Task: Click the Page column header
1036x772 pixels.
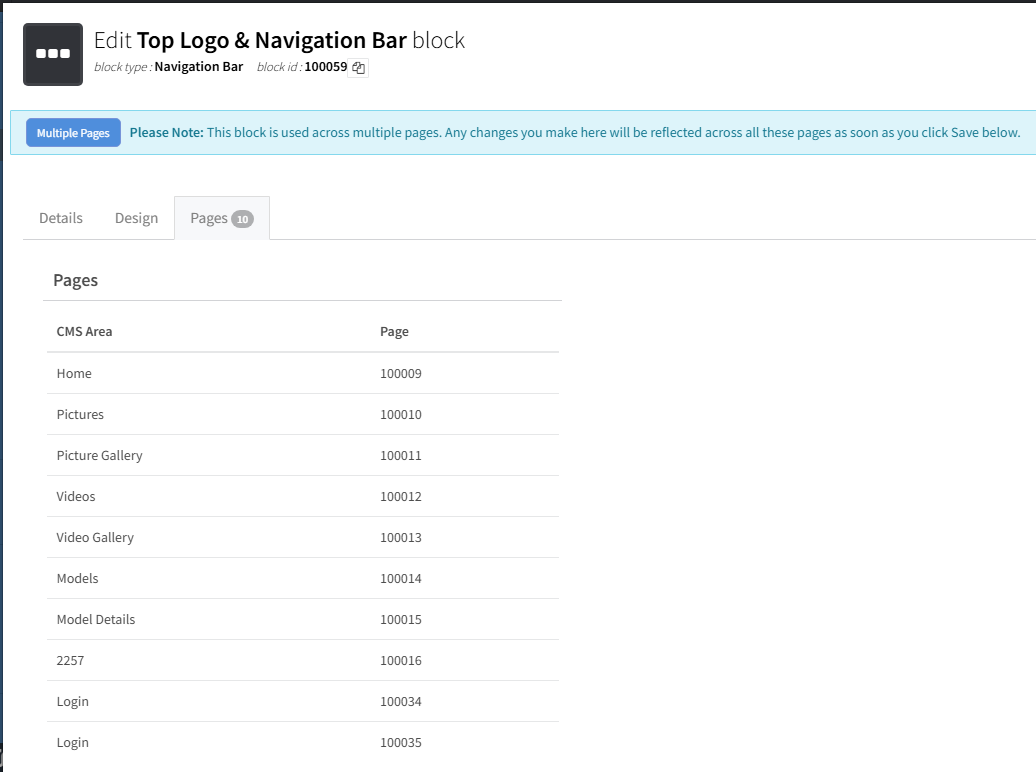Action: (x=394, y=331)
